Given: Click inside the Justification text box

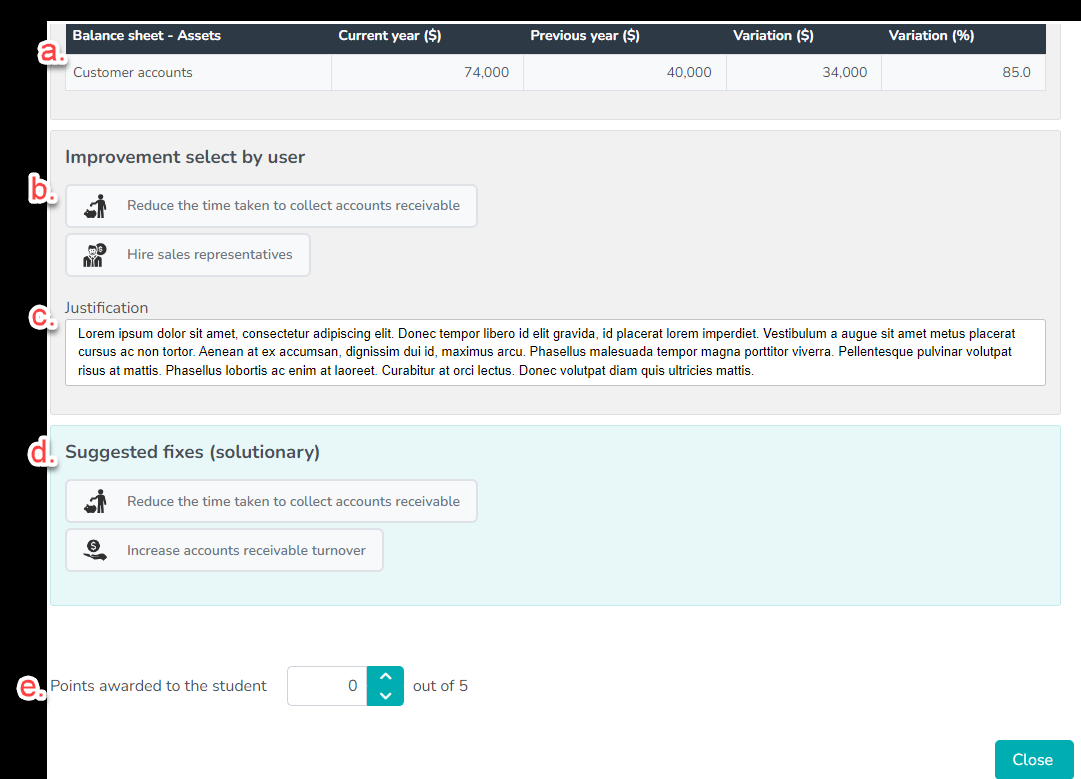Looking at the screenshot, I should pos(555,352).
